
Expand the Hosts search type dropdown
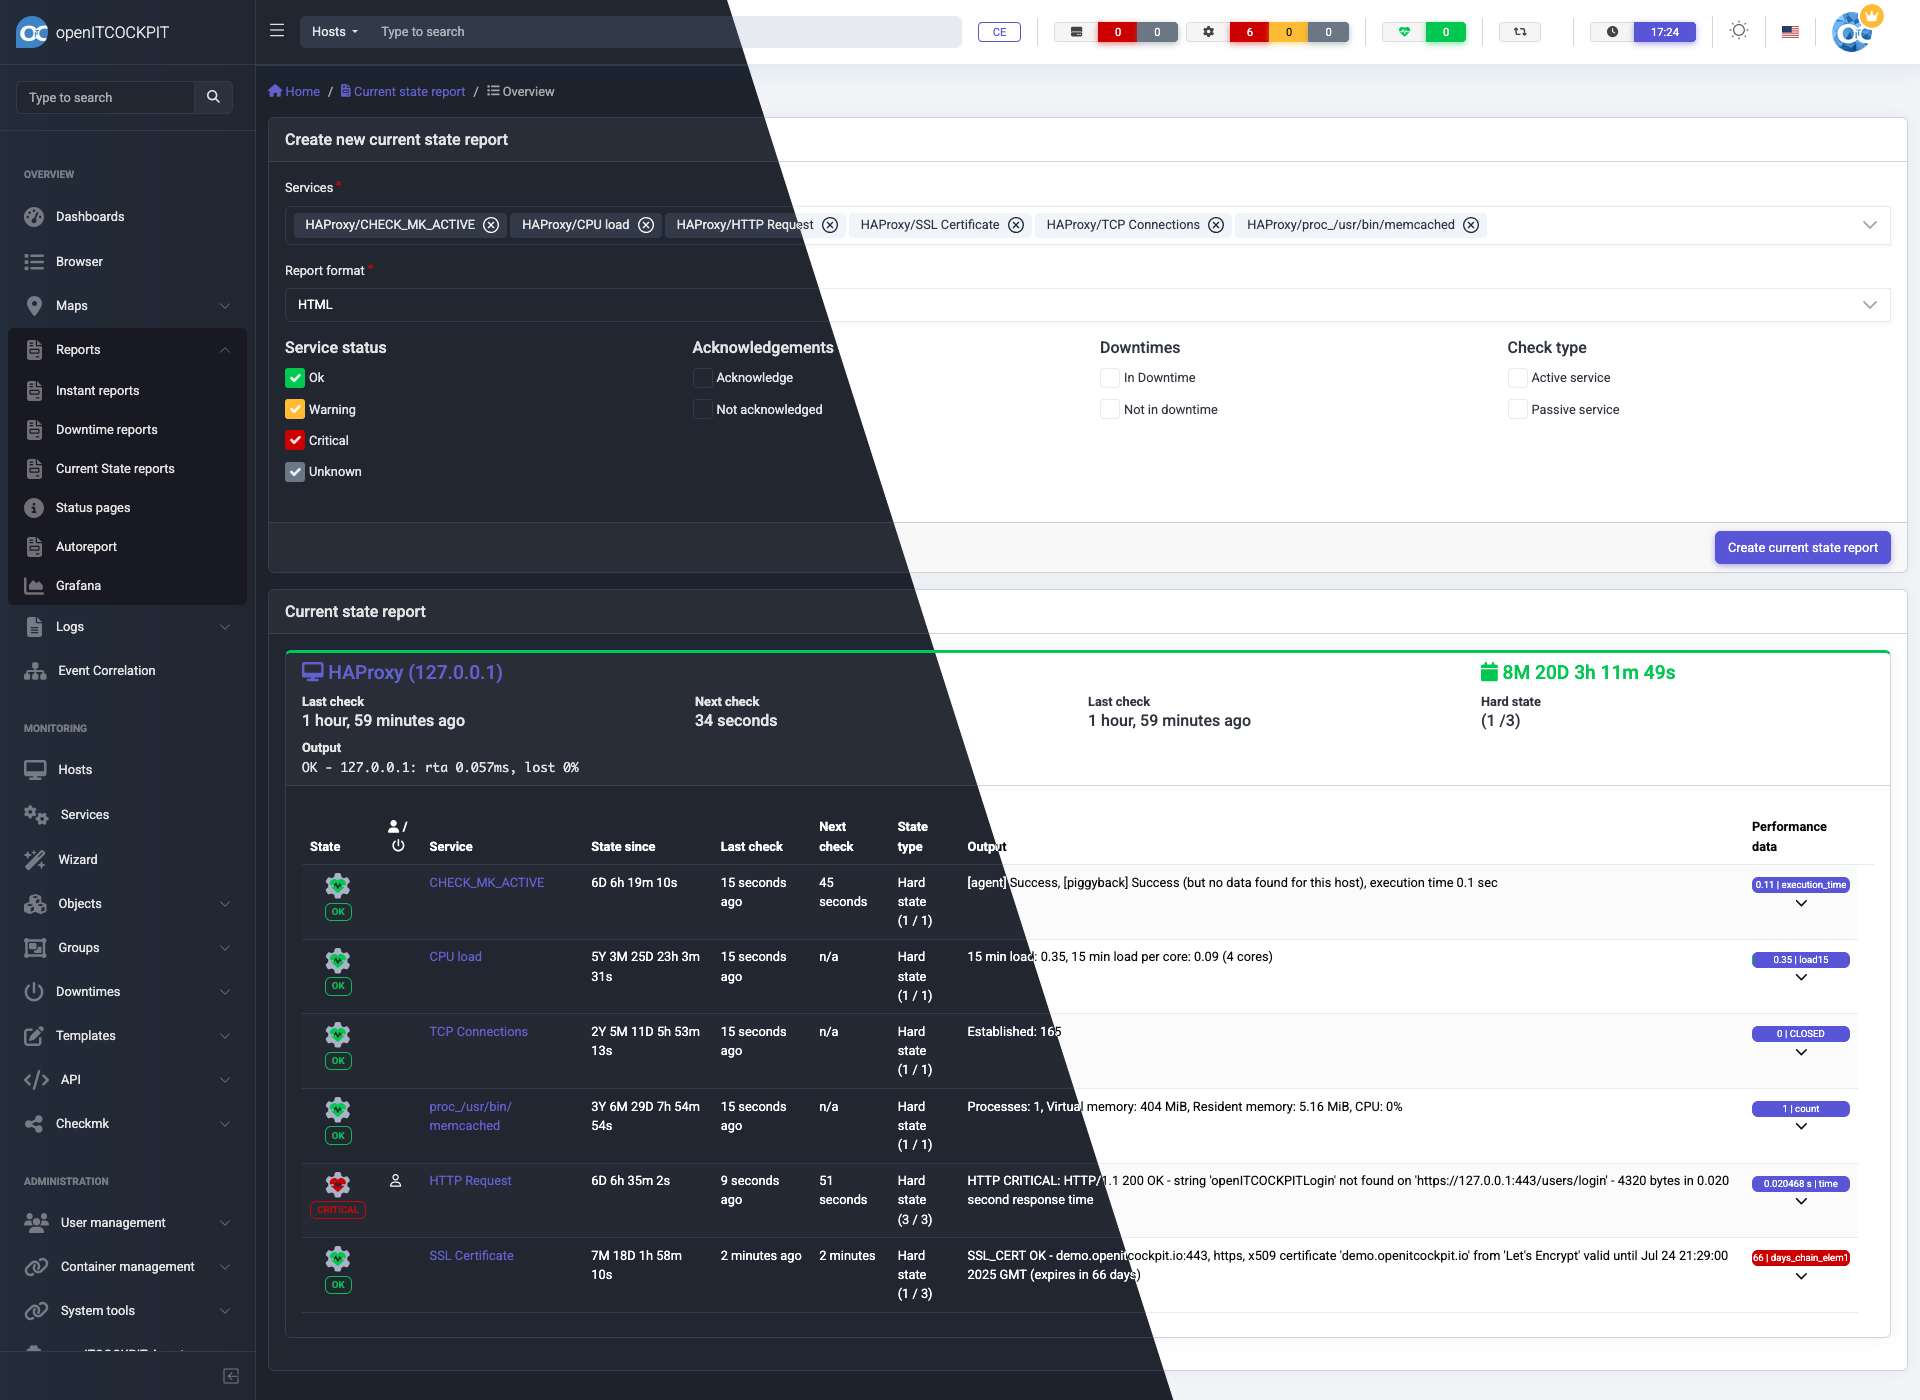tap(334, 32)
